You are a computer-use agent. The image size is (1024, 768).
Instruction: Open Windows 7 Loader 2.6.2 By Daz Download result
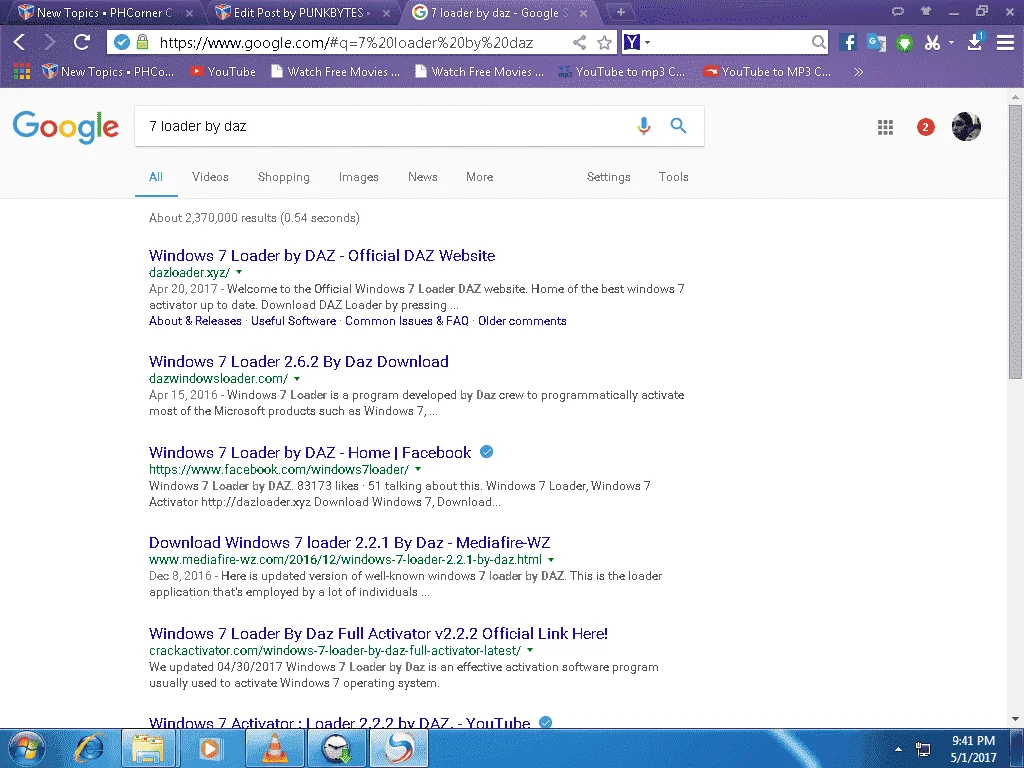[x=298, y=362]
